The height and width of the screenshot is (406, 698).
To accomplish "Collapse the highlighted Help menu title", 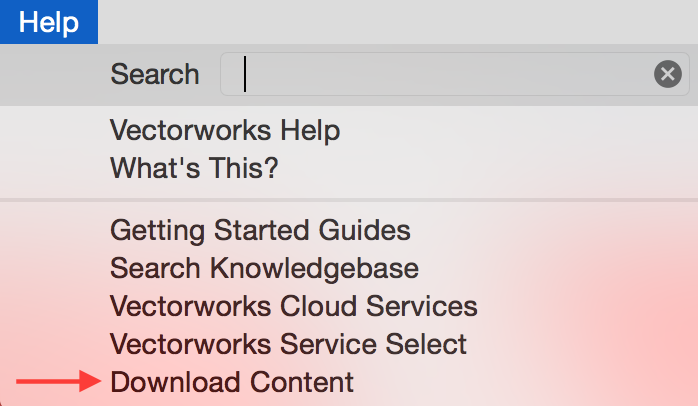I will tap(49, 22).
